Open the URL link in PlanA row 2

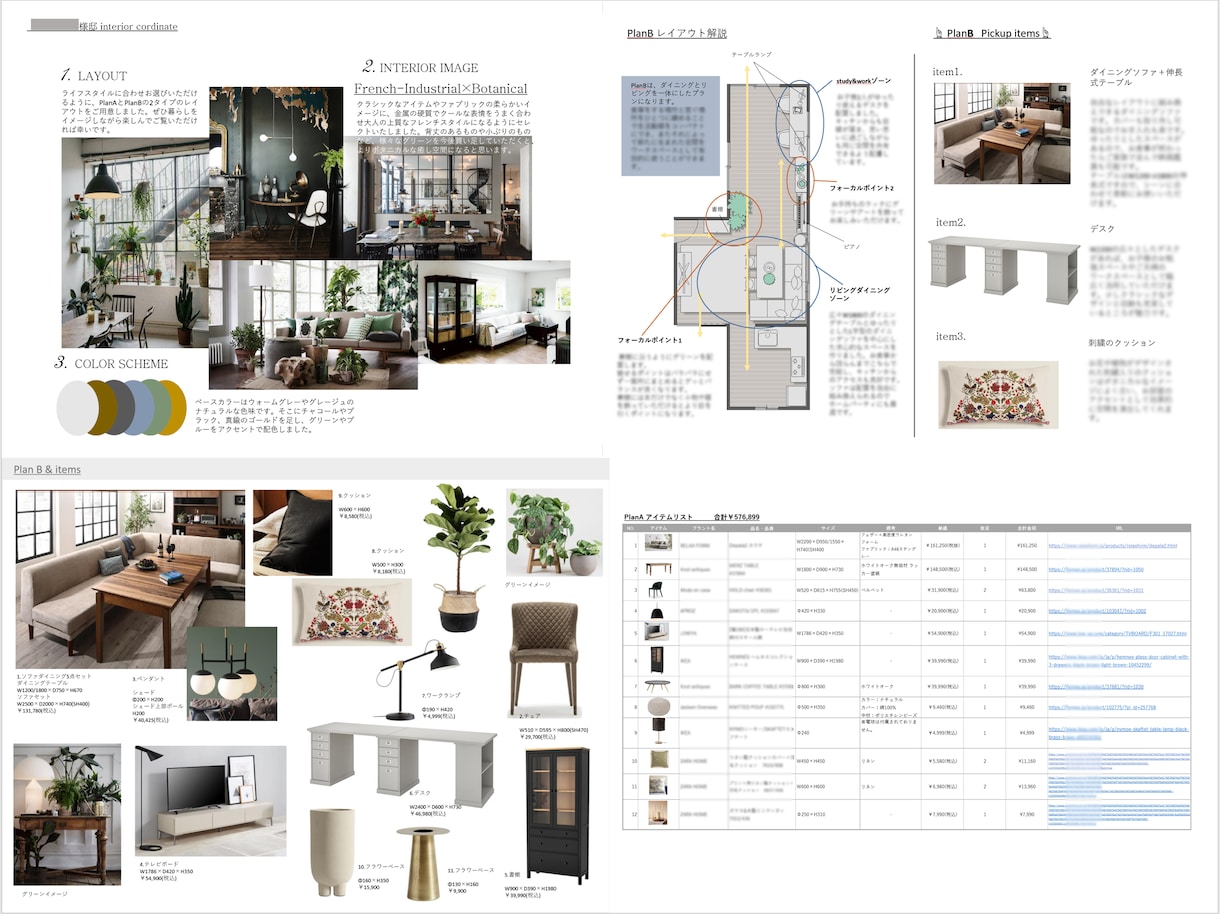1096,569
